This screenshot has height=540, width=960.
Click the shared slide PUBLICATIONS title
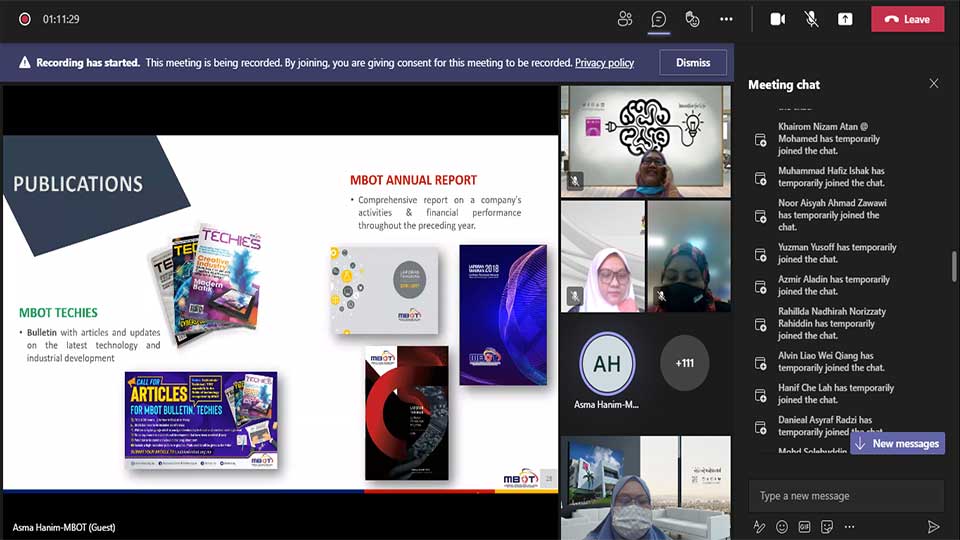[78, 184]
